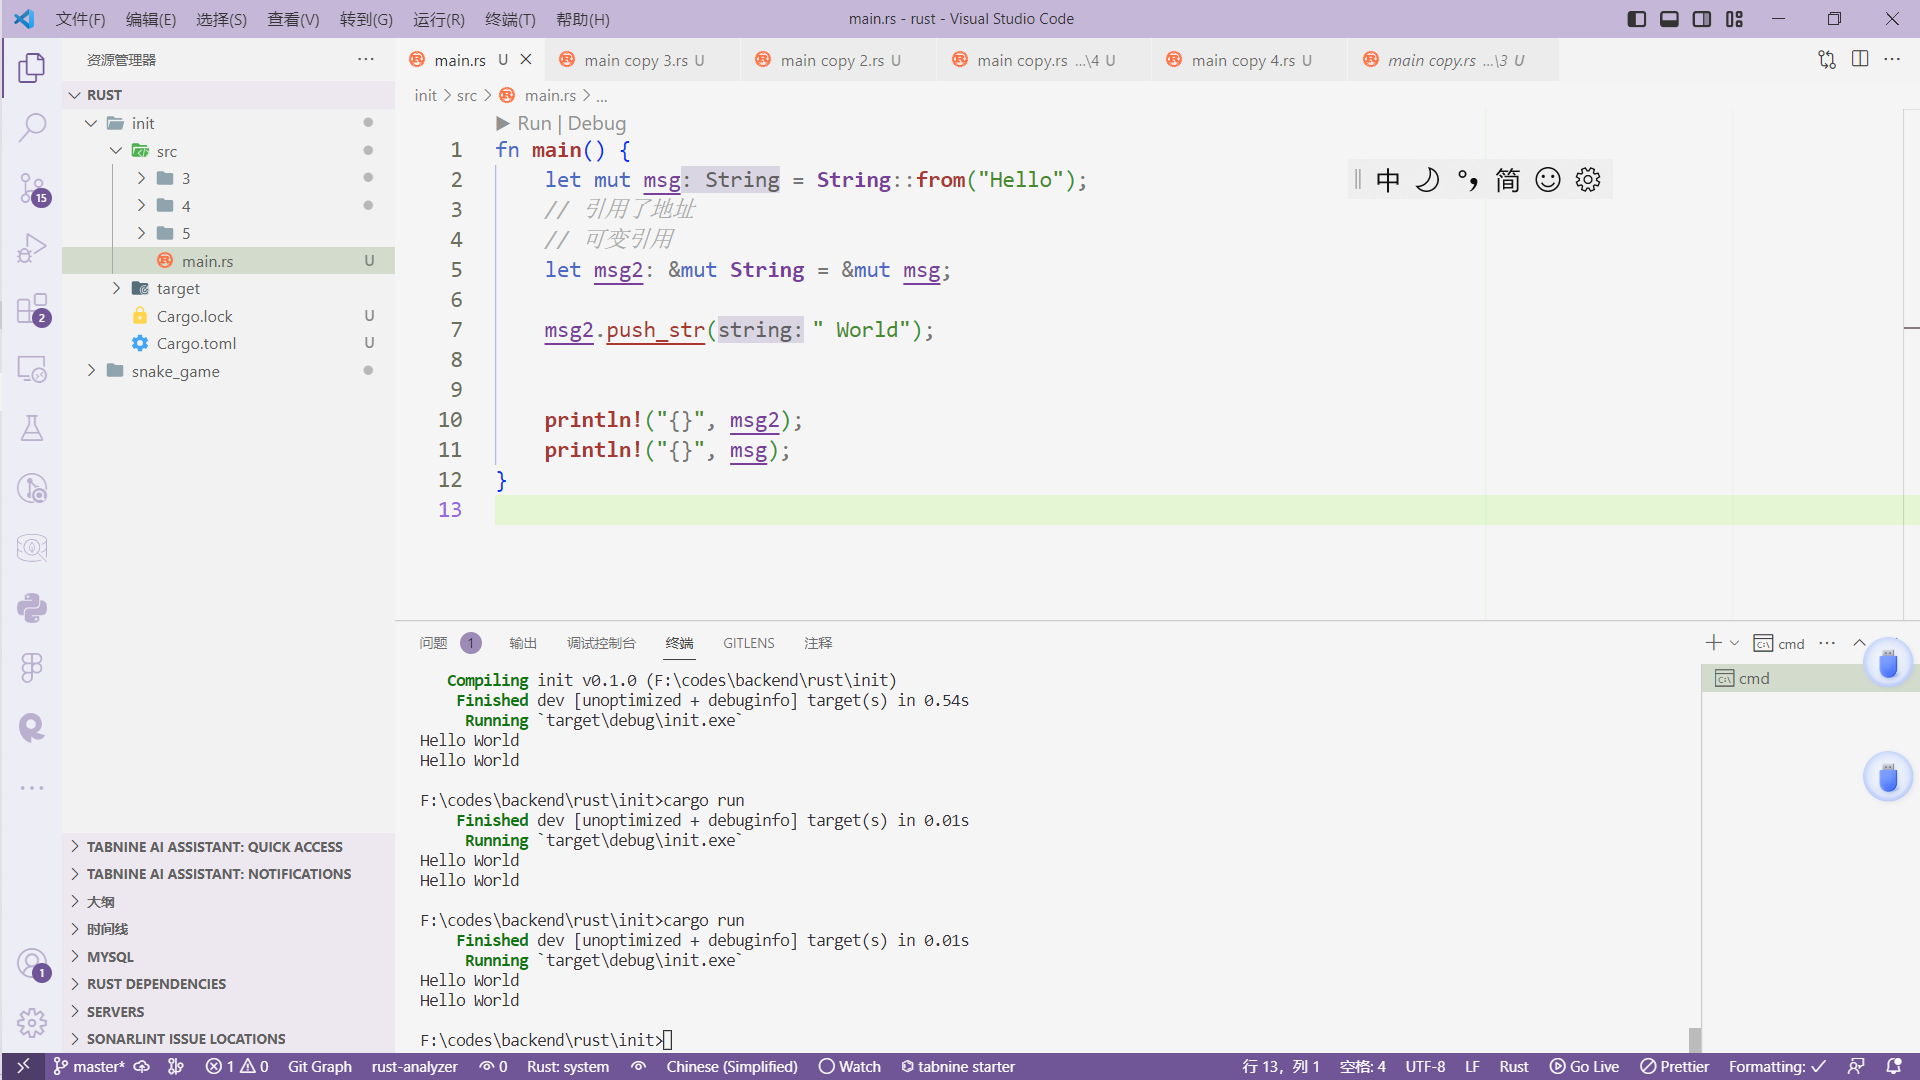
Task: Open Source Control view with 15 changes
Action: point(32,188)
